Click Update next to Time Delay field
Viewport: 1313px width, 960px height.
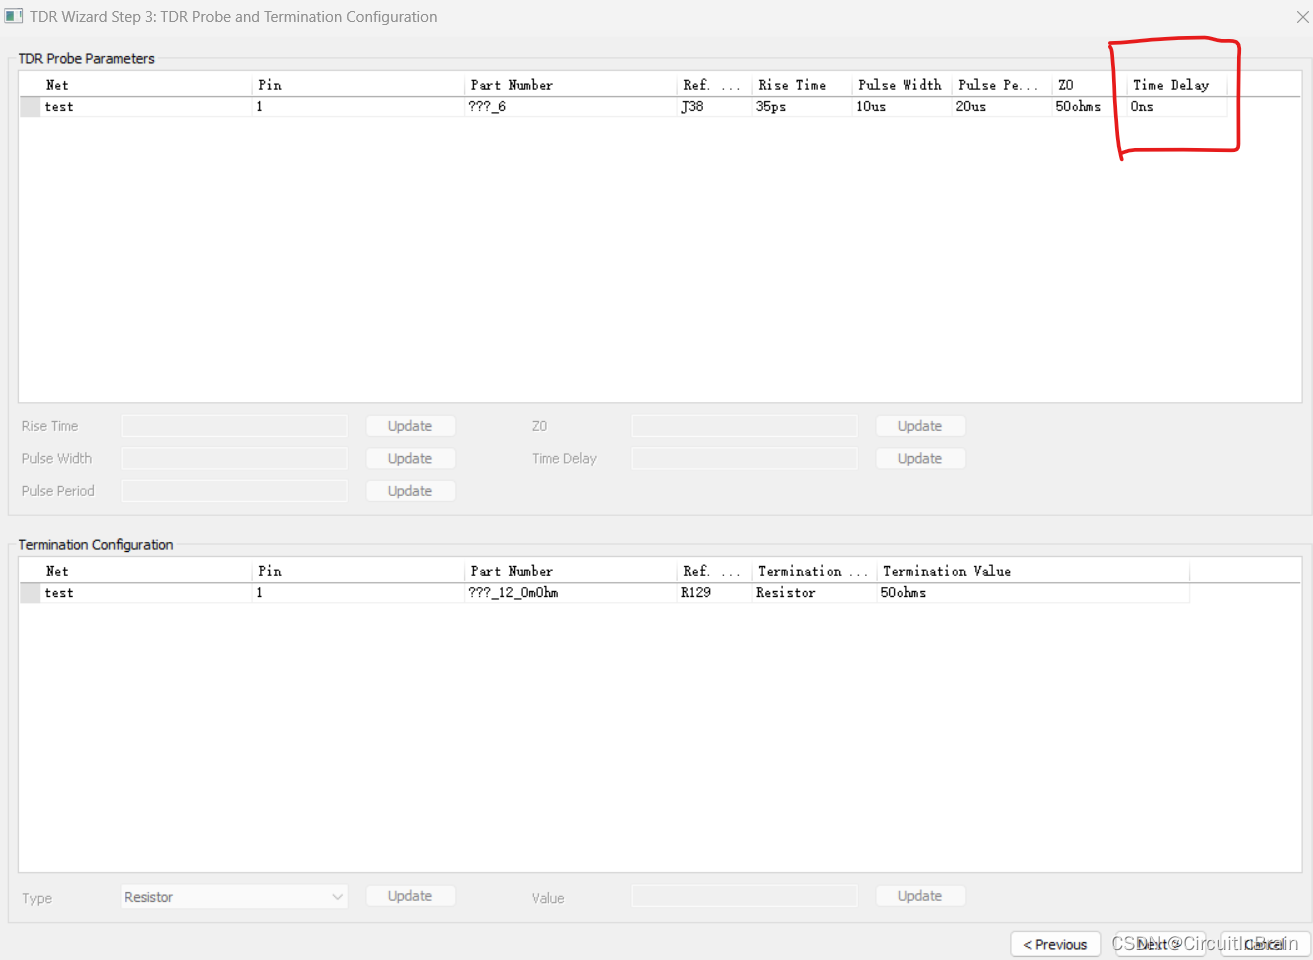tap(919, 458)
